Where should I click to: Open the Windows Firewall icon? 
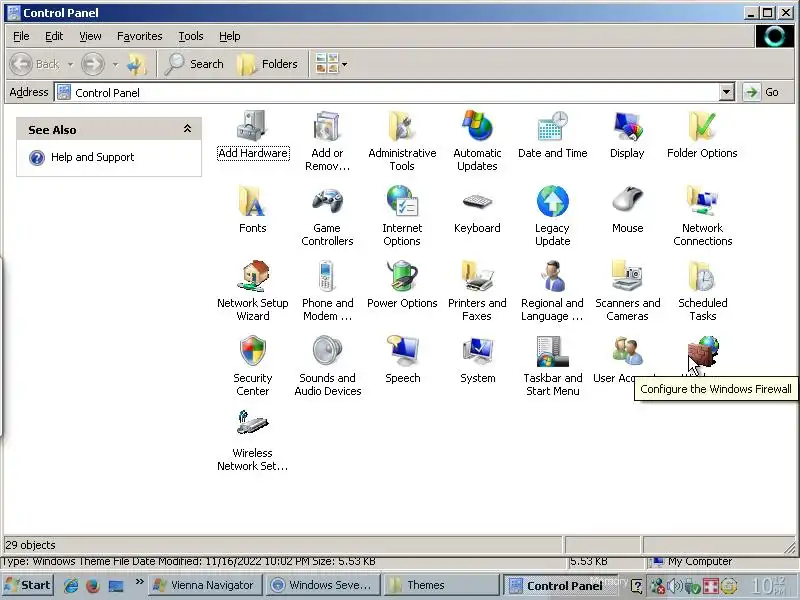coord(703,351)
